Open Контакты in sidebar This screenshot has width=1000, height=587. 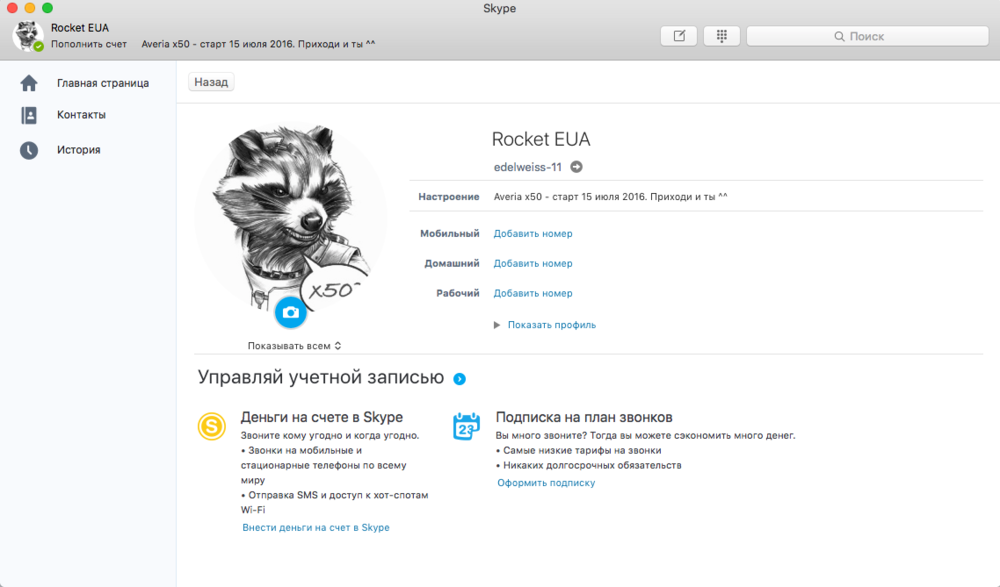coord(81,115)
